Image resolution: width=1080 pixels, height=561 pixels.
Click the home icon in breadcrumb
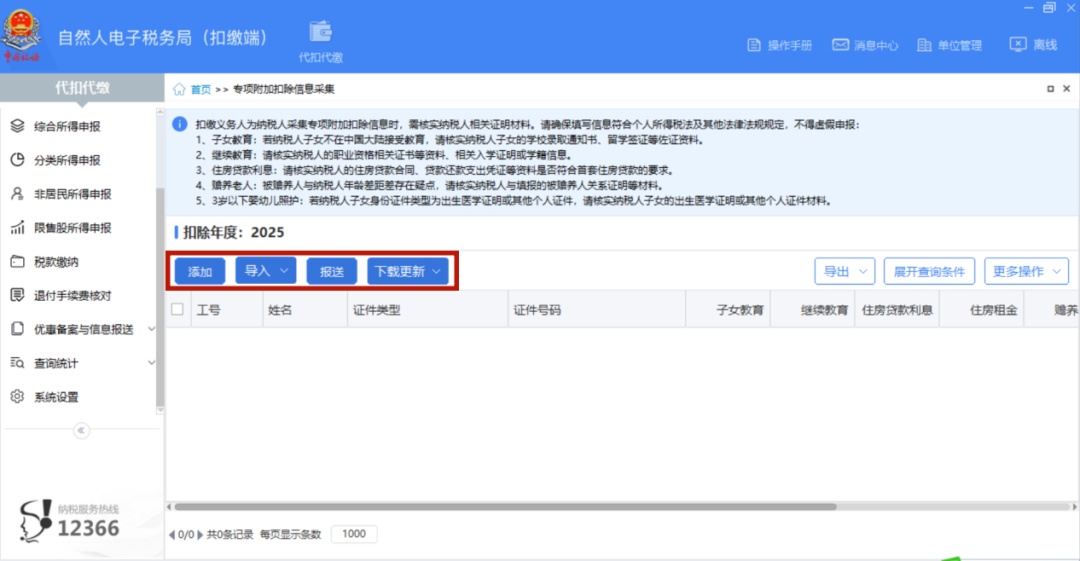click(x=179, y=89)
